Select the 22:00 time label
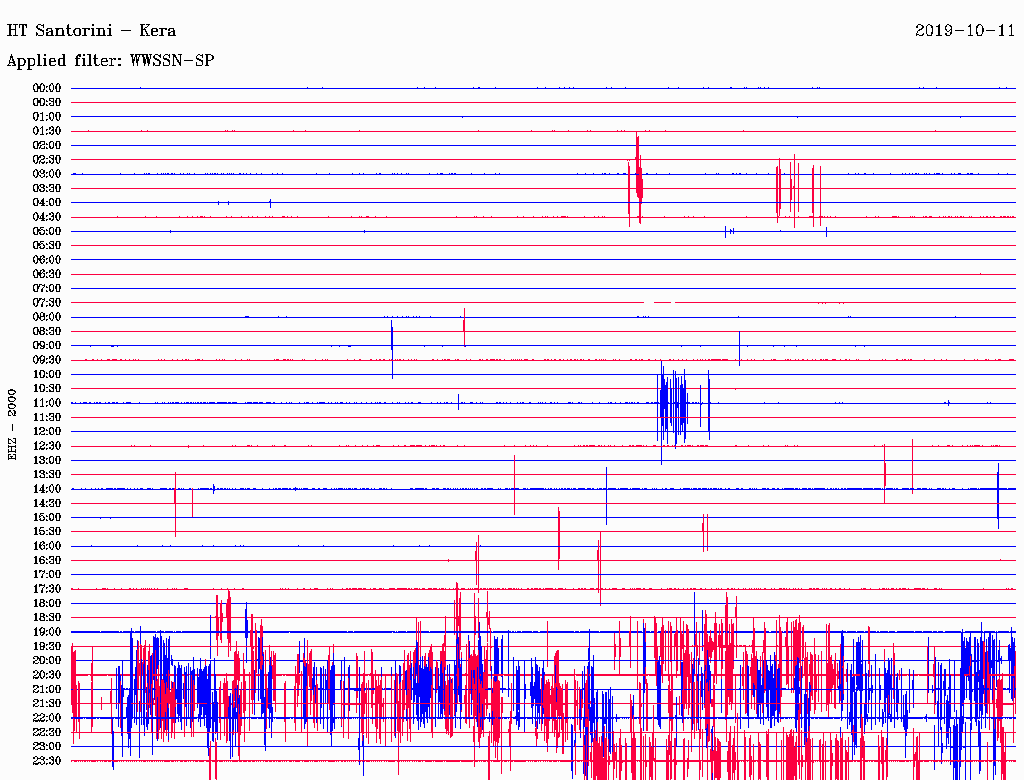Screen dimensions: 1024x780 click(x=47, y=718)
